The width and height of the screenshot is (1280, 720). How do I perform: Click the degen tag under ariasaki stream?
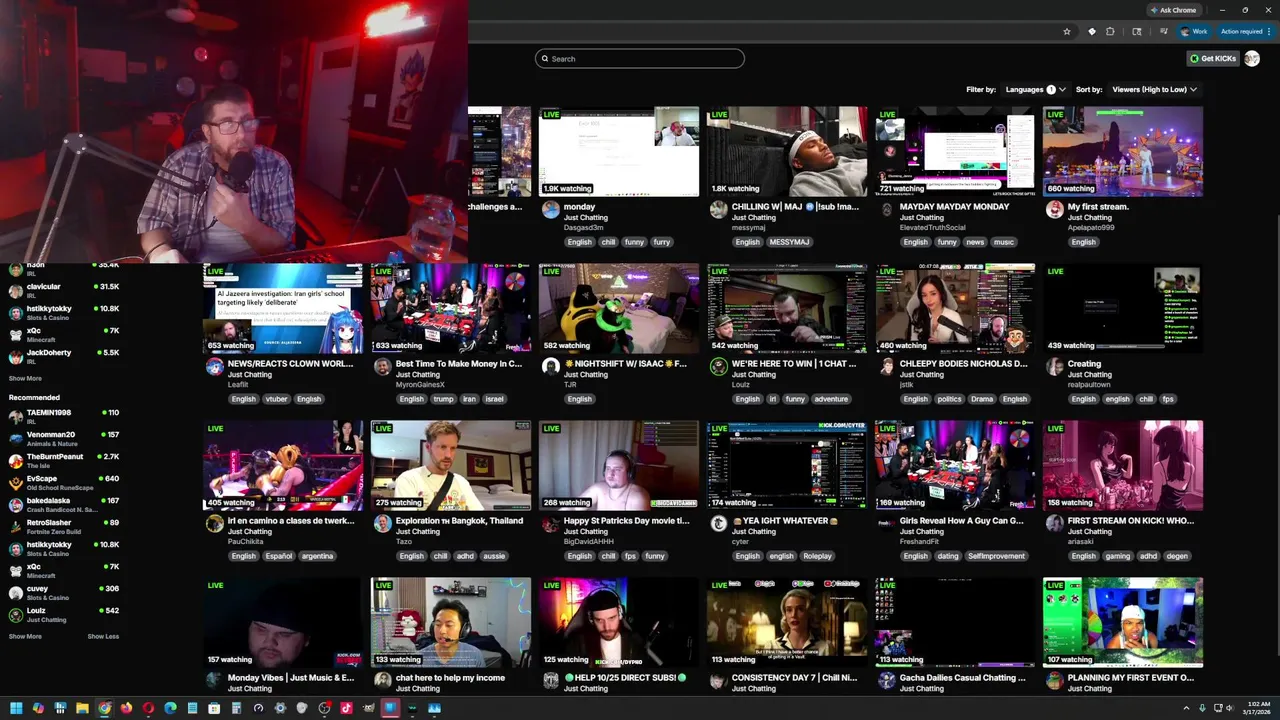point(1177,556)
